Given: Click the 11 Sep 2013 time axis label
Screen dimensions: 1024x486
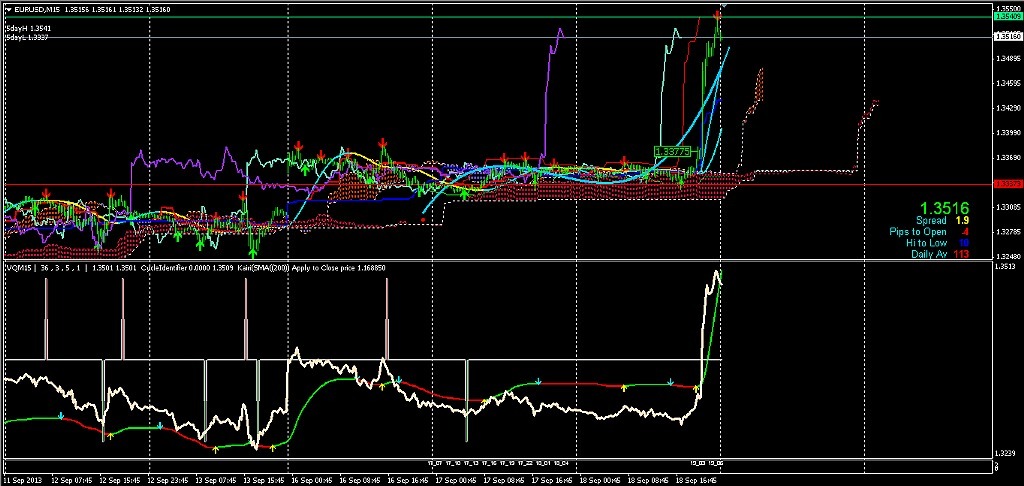Looking at the screenshot, I should click(21, 479).
